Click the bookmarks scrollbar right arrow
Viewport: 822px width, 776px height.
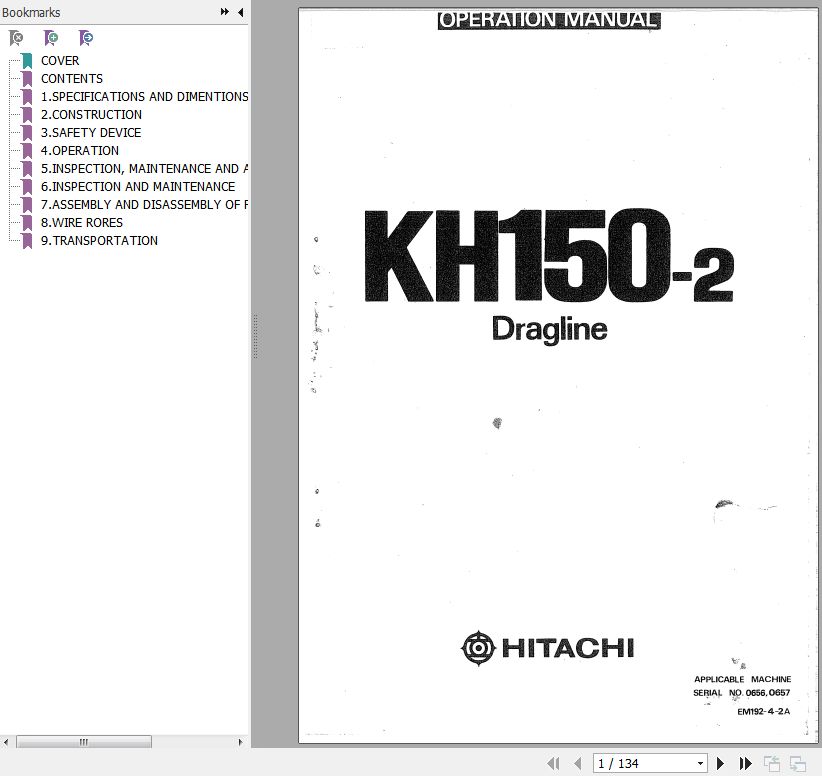pos(241,742)
